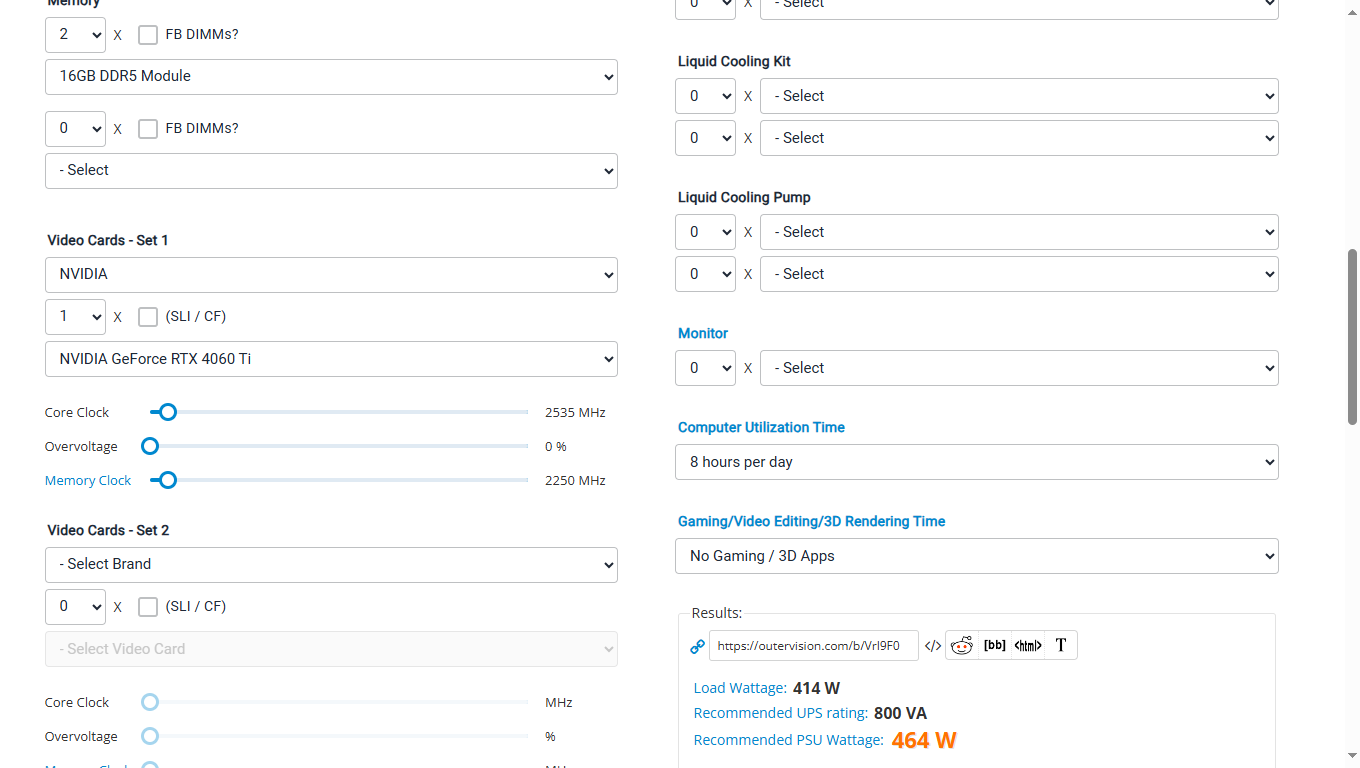Enable SLI / CF for Video Cards Set 1
This screenshot has width=1360, height=768.
coord(148,317)
